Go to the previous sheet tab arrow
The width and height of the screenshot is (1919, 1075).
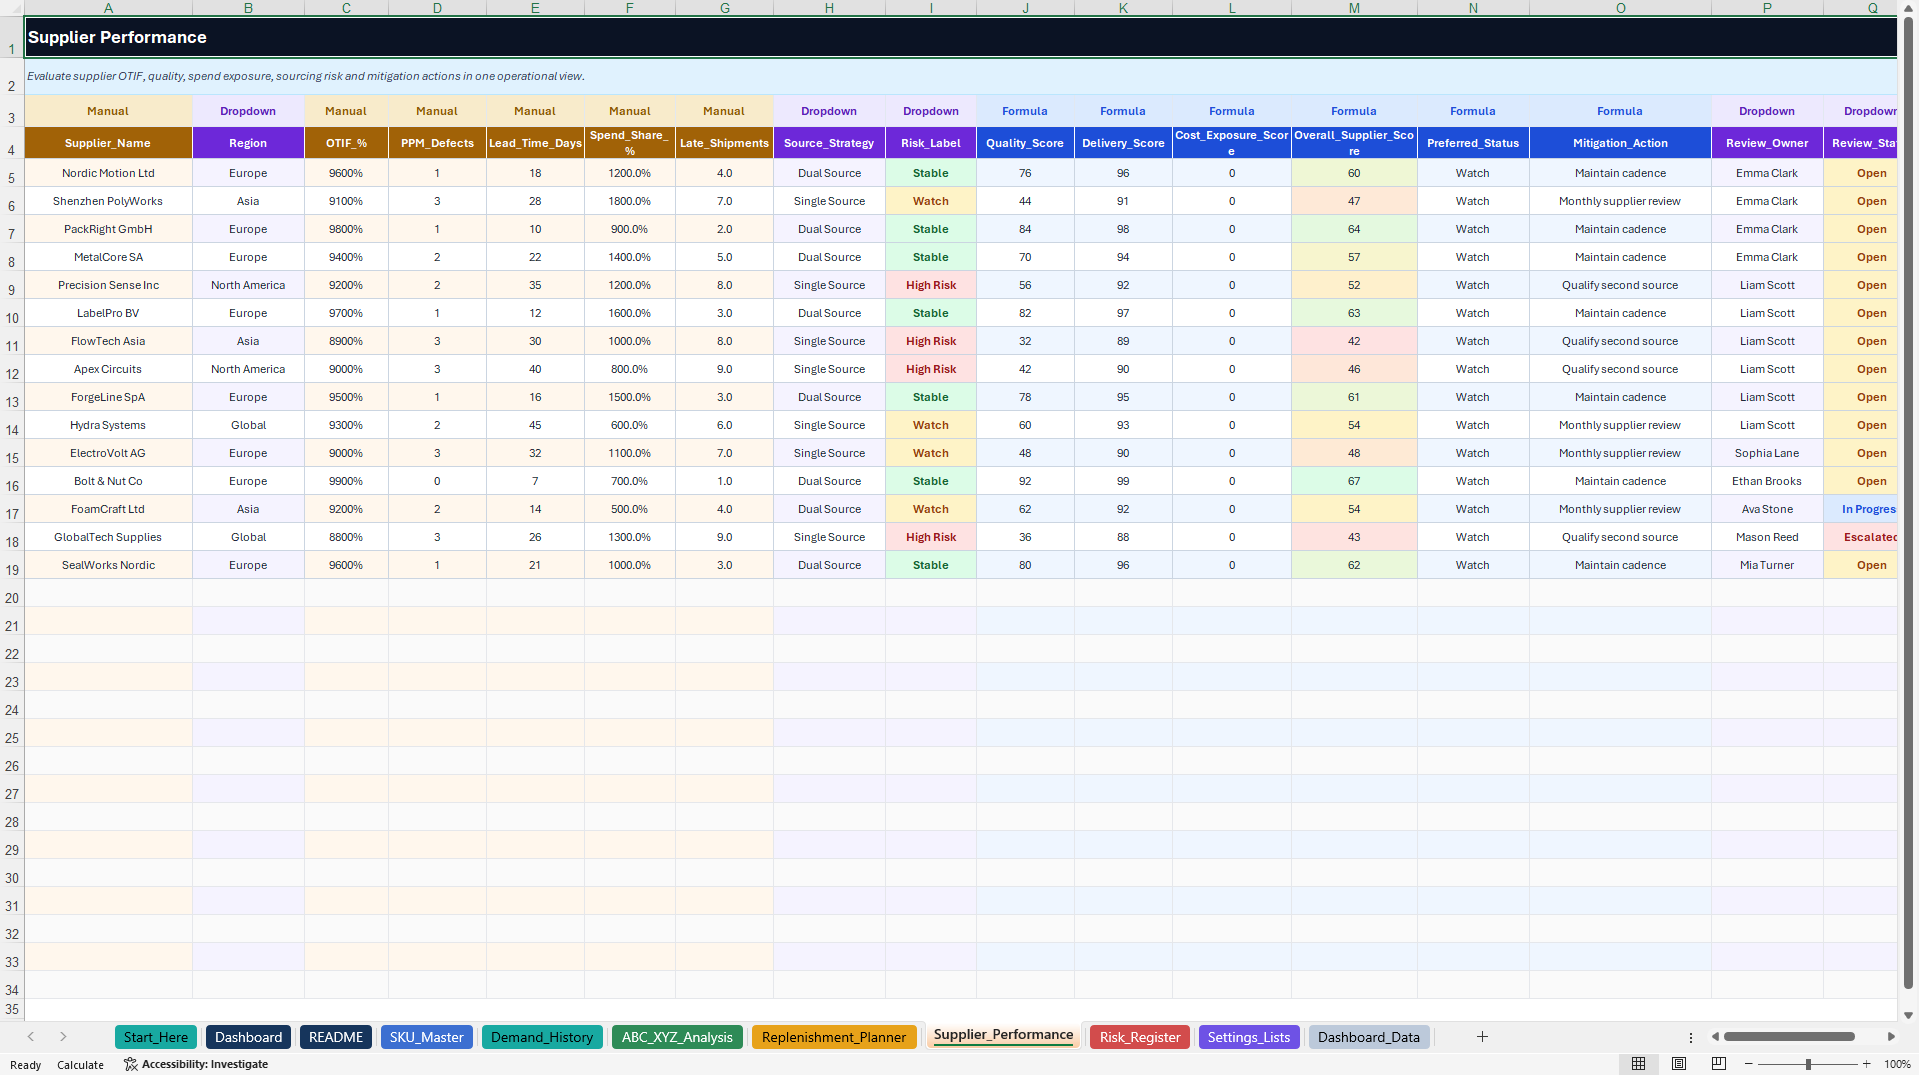pos(31,1037)
